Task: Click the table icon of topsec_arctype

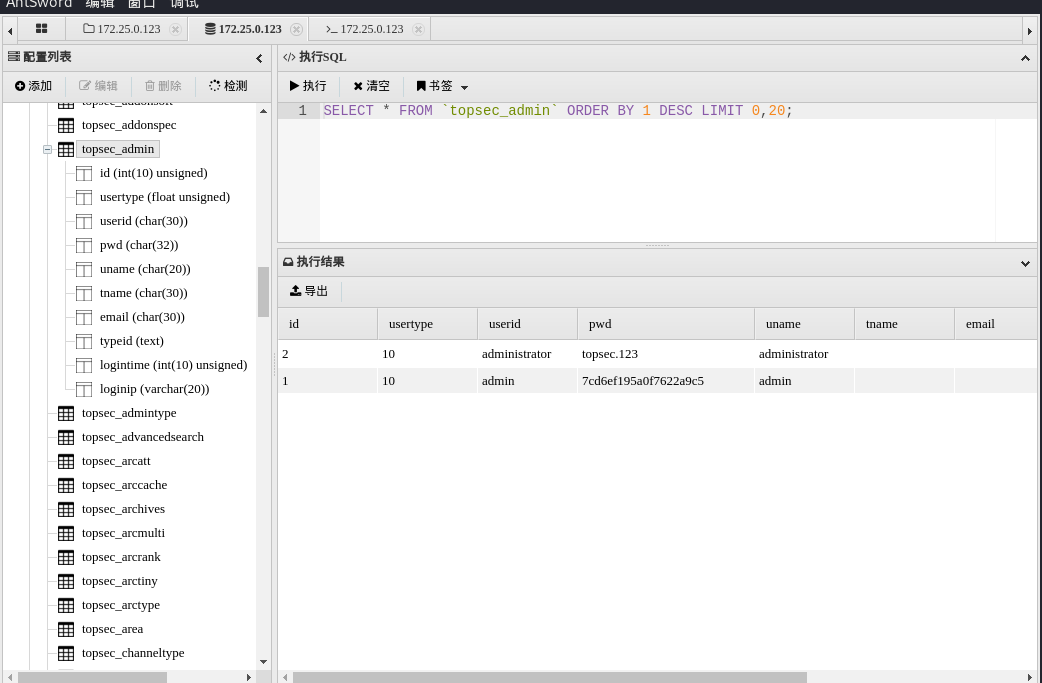Action: 66,605
